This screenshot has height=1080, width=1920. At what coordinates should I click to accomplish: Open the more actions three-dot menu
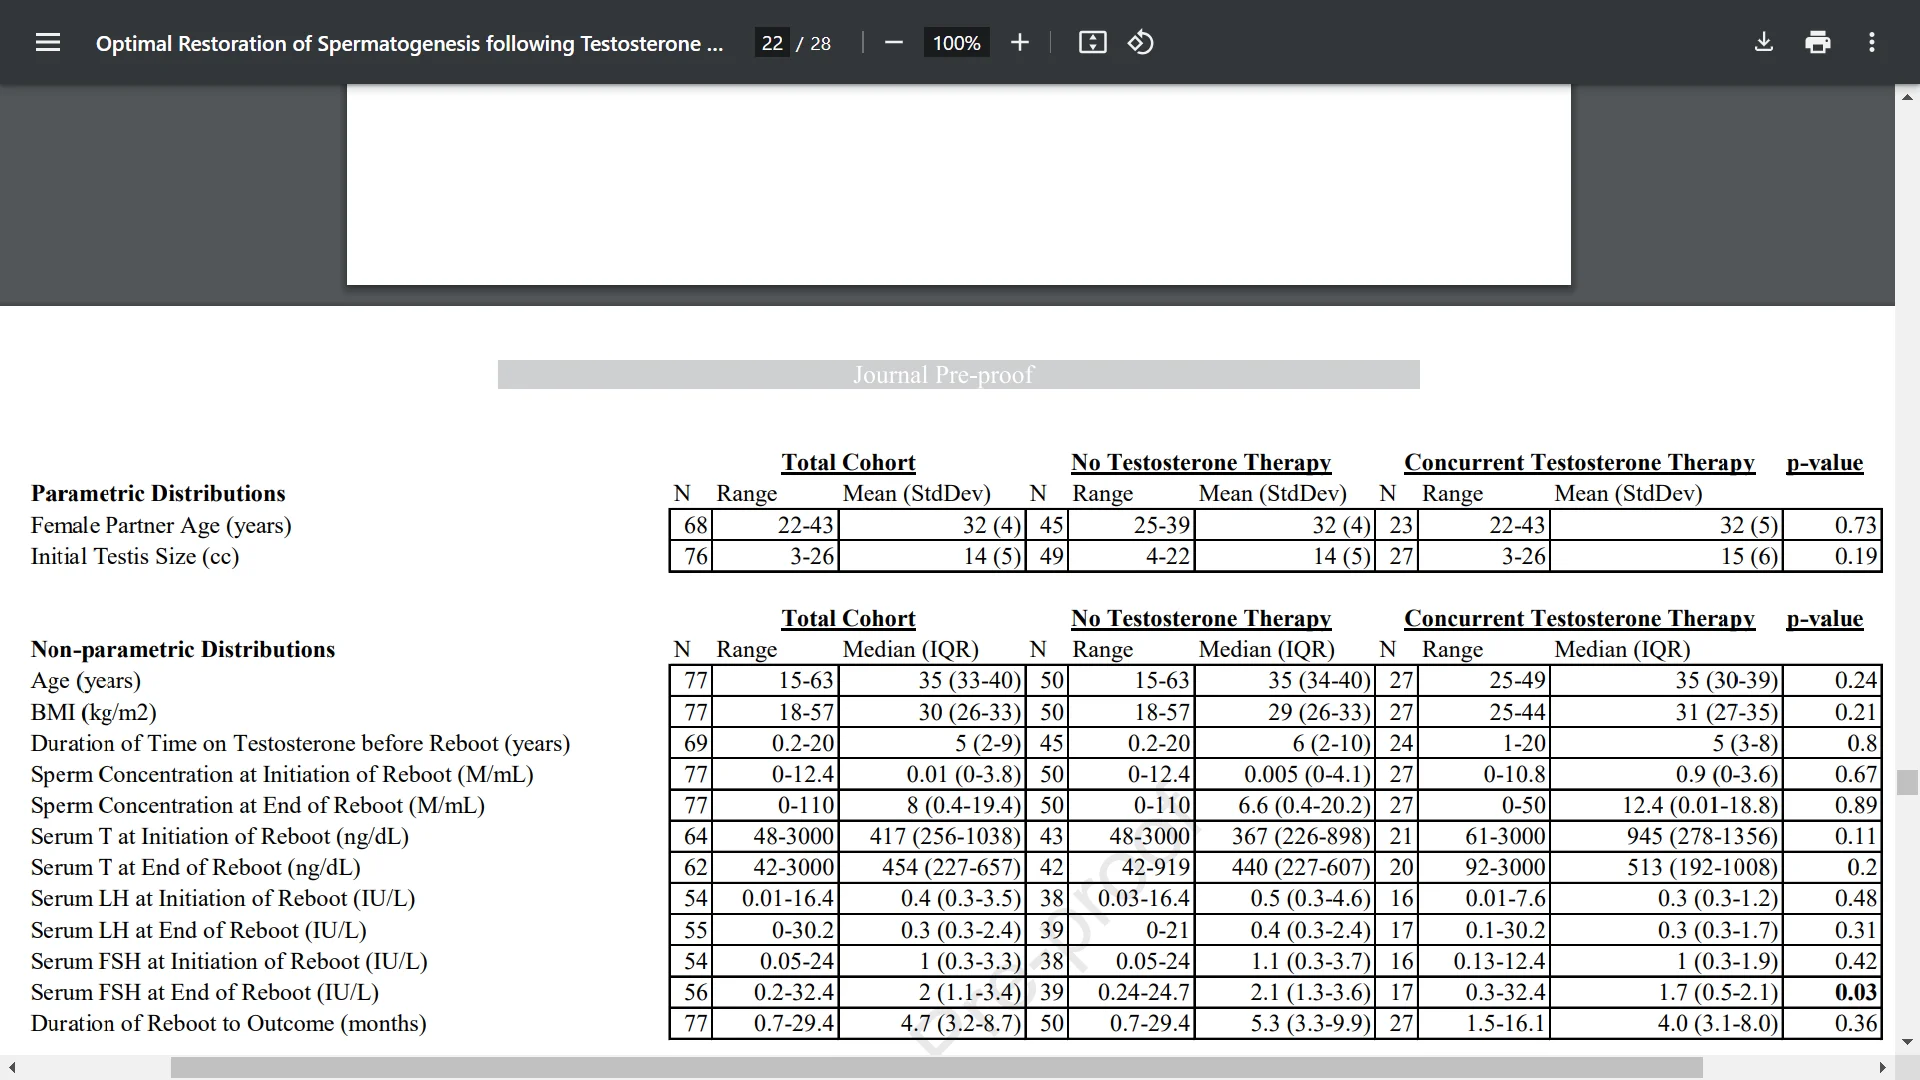click(1872, 42)
